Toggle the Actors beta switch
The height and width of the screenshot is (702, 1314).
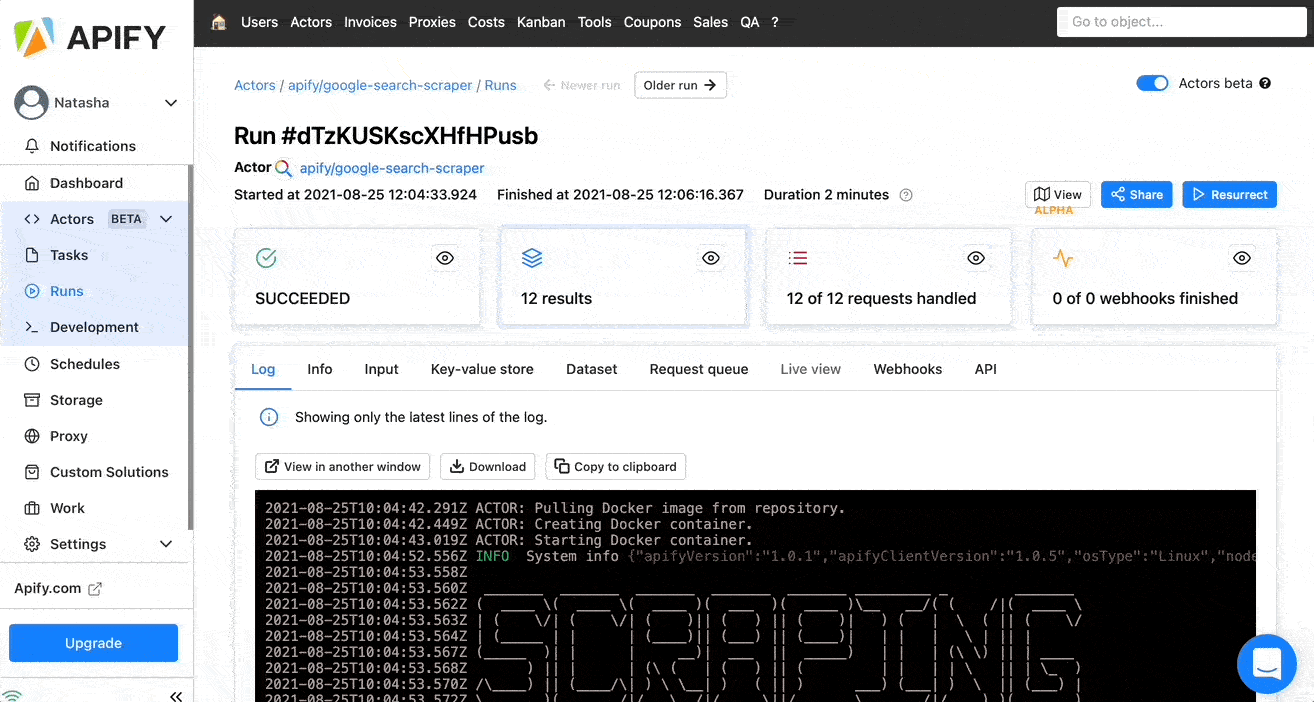click(x=1152, y=83)
